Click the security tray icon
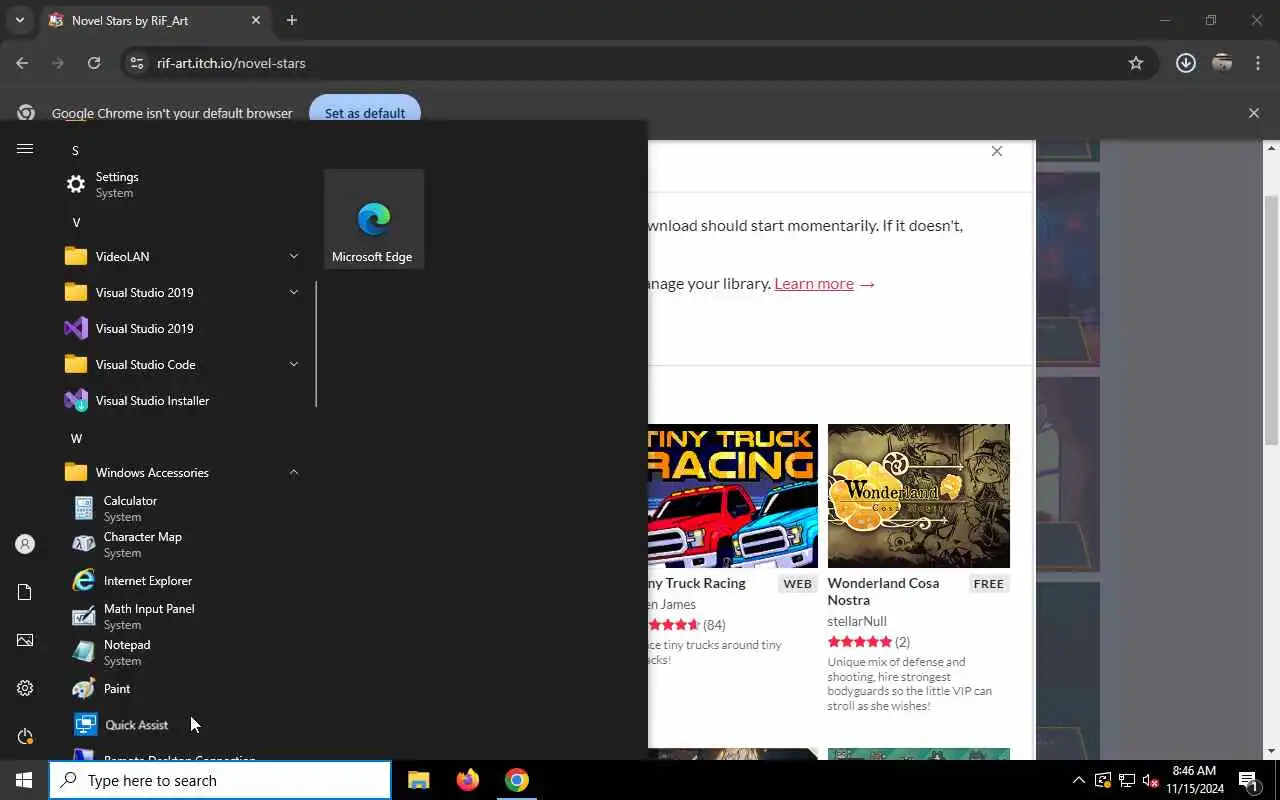The width and height of the screenshot is (1280, 800). 1102,780
